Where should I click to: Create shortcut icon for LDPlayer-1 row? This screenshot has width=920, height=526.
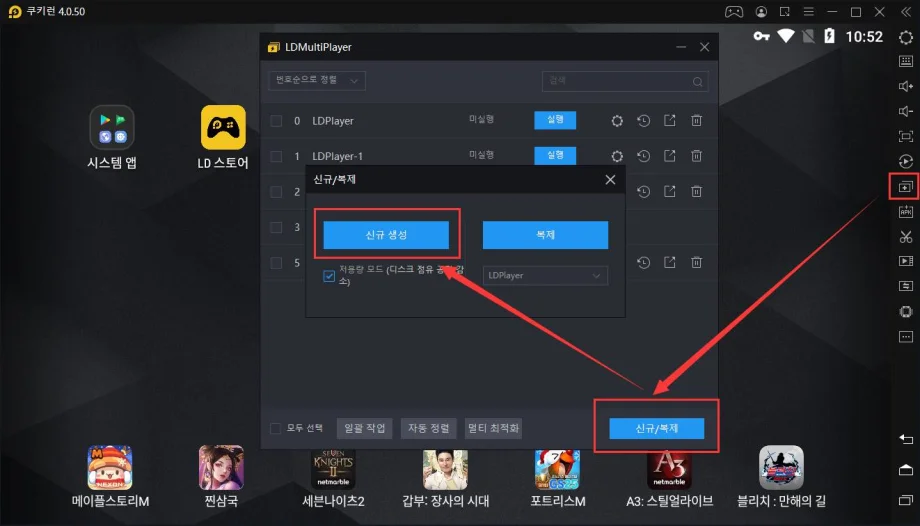669,156
